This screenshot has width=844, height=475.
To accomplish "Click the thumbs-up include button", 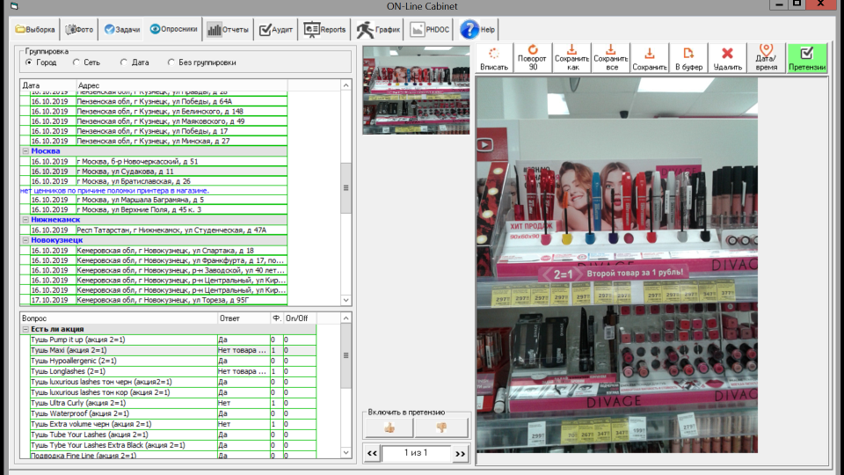I will [x=389, y=428].
